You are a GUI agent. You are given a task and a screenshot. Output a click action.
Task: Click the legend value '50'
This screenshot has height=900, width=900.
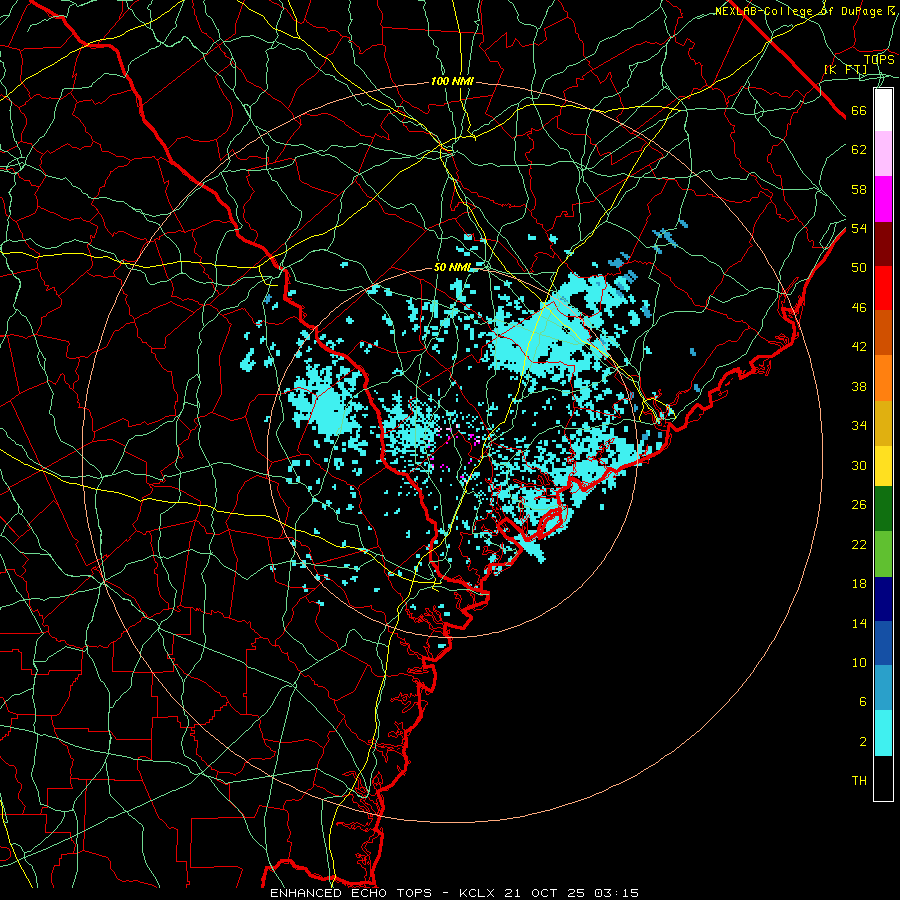click(859, 267)
